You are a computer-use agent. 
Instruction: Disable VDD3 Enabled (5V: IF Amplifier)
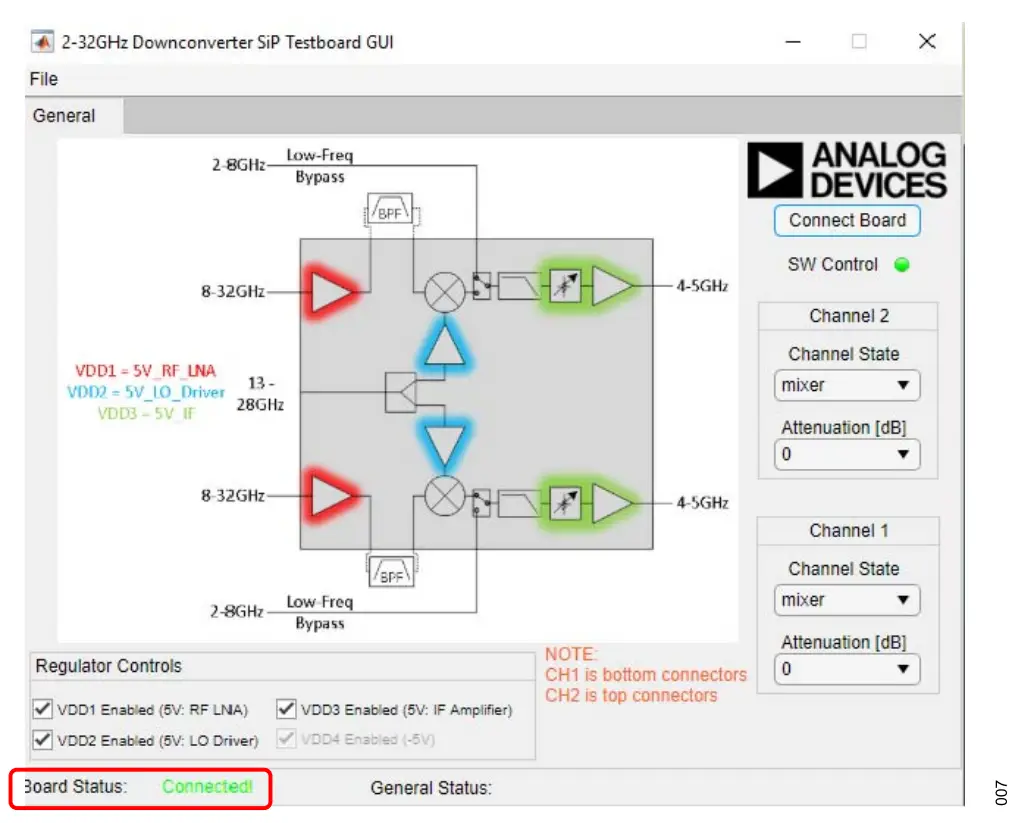point(286,710)
